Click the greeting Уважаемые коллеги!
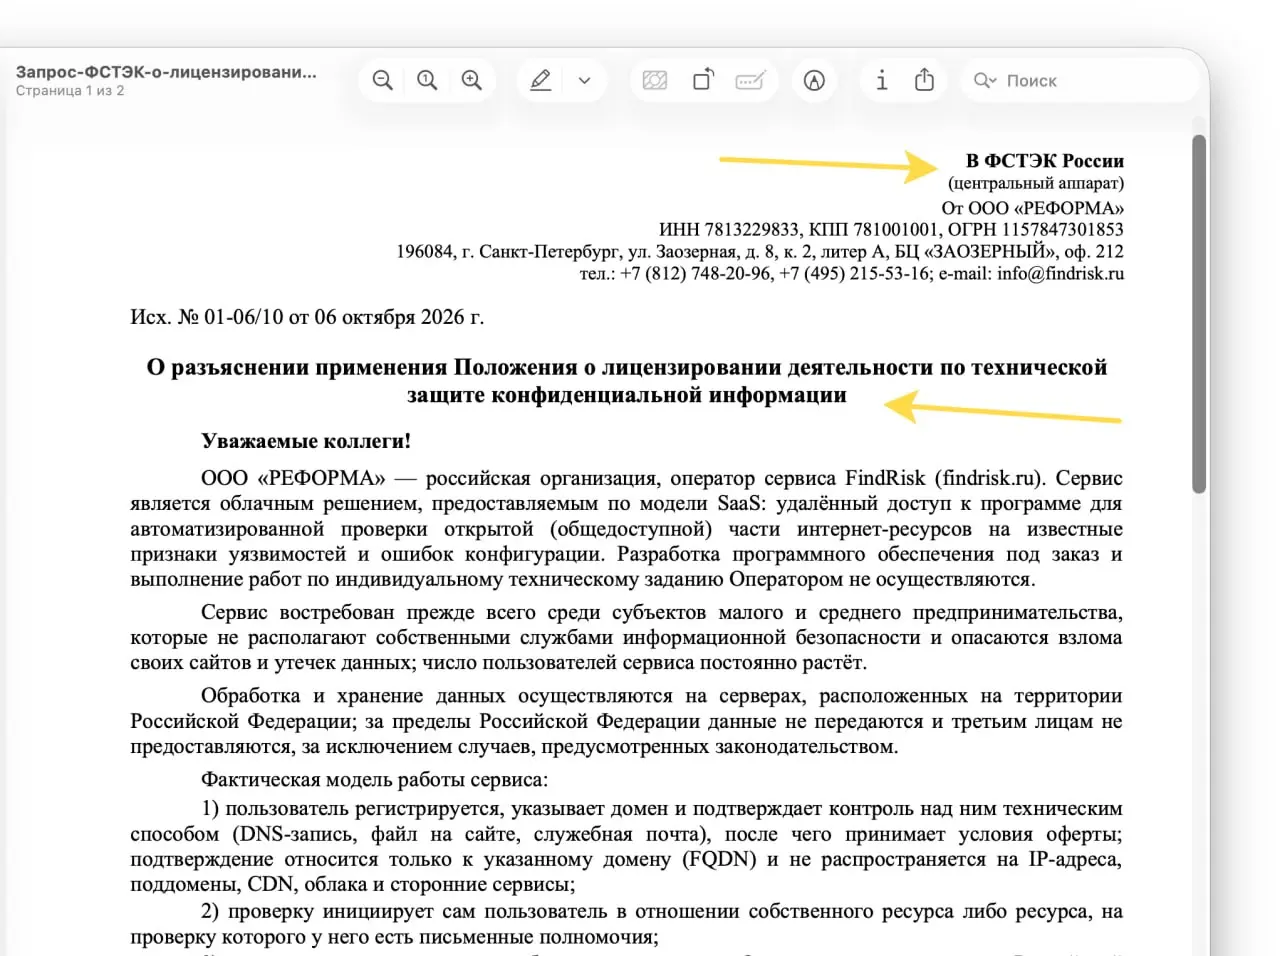 pos(306,441)
